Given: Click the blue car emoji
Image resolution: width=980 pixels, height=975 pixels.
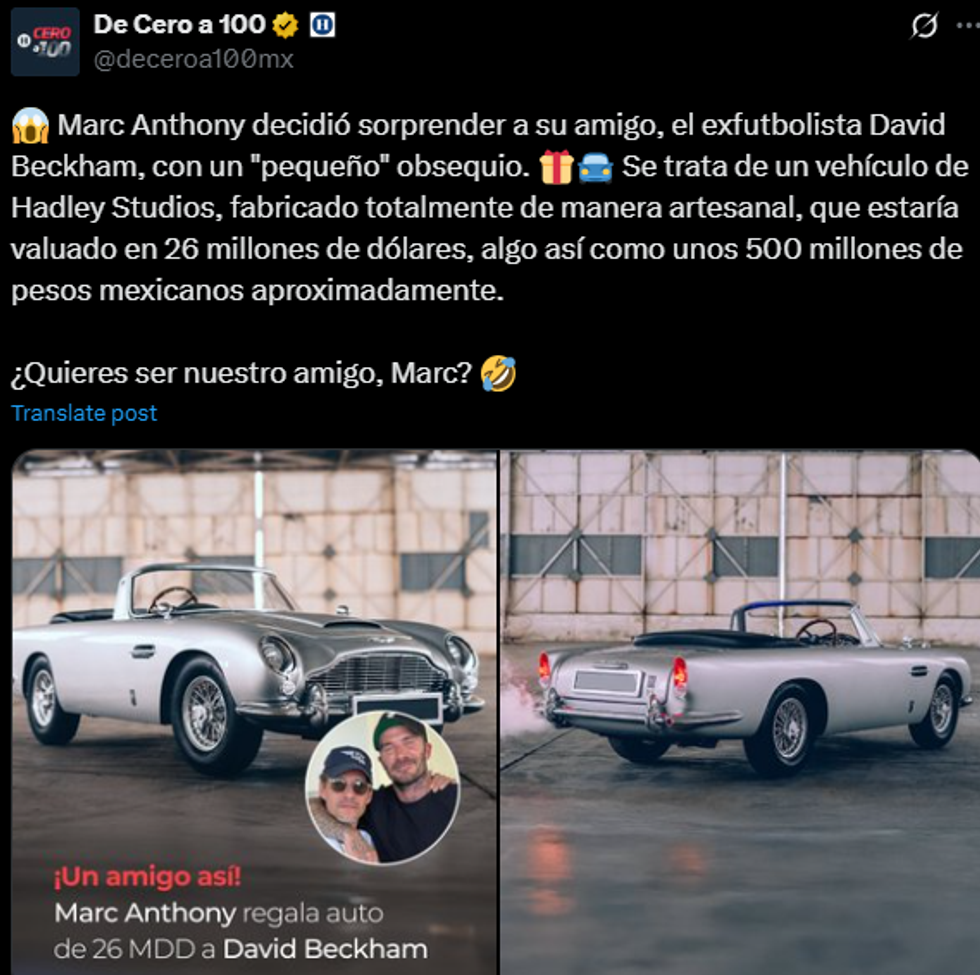Looking at the screenshot, I should 595,168.
